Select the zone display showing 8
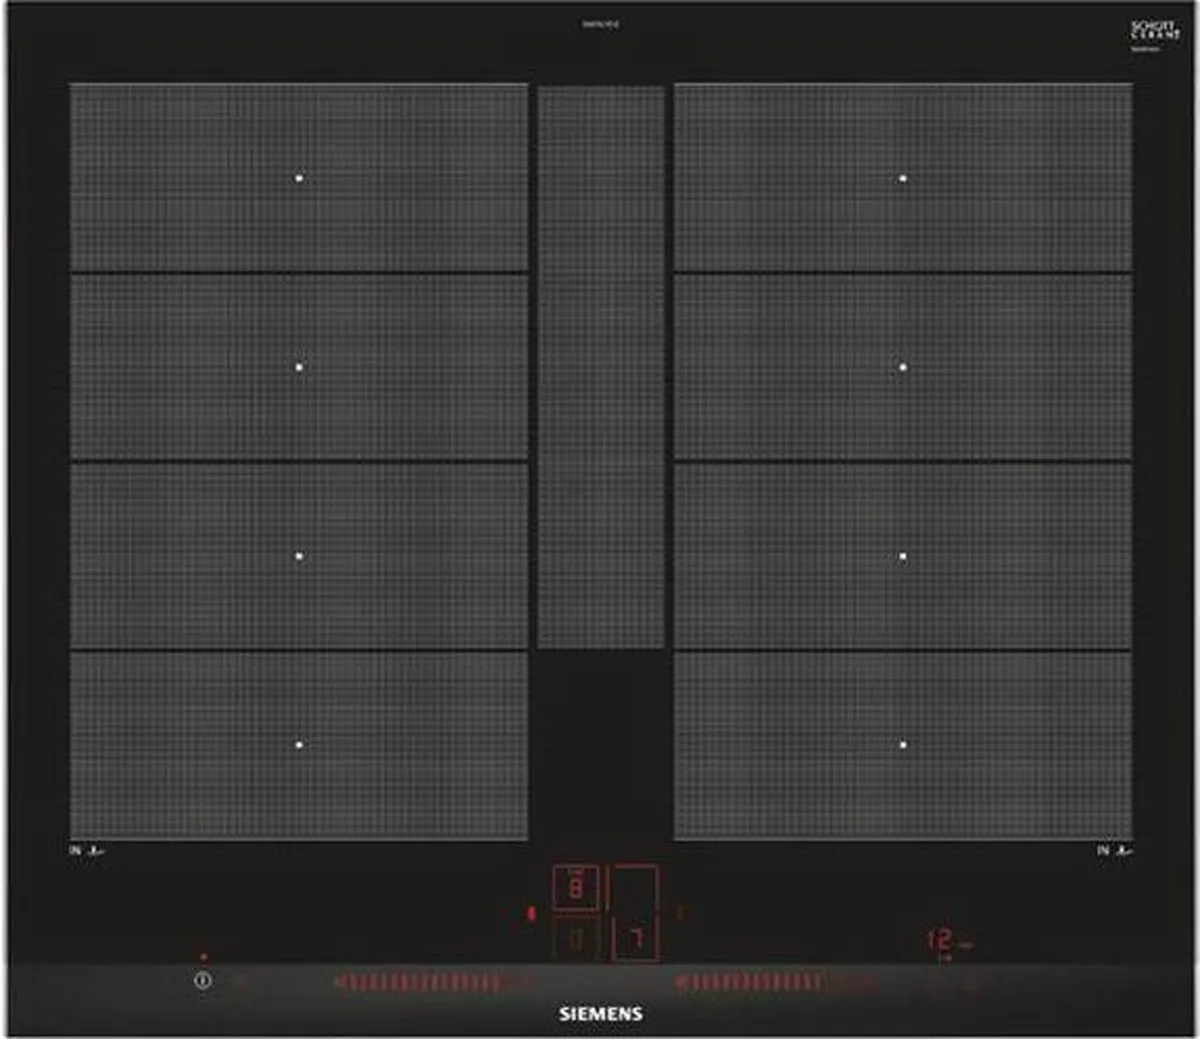Image resolution: width=1200 pixels, height=1039 pixels. (576, 888)
